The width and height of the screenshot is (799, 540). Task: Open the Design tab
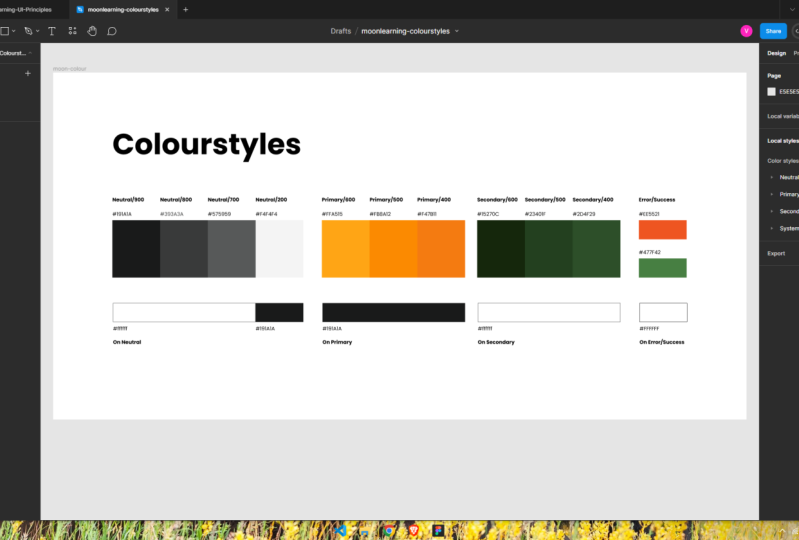click(776, 53)
